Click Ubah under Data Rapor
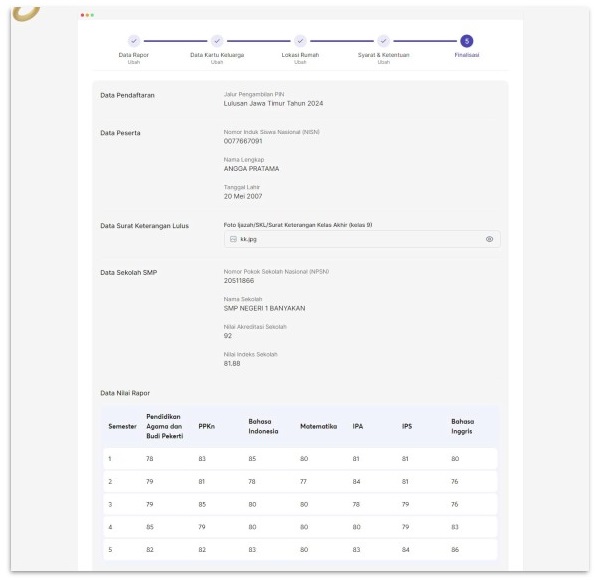Screen dimensions: 601x580 pos(134,62)
